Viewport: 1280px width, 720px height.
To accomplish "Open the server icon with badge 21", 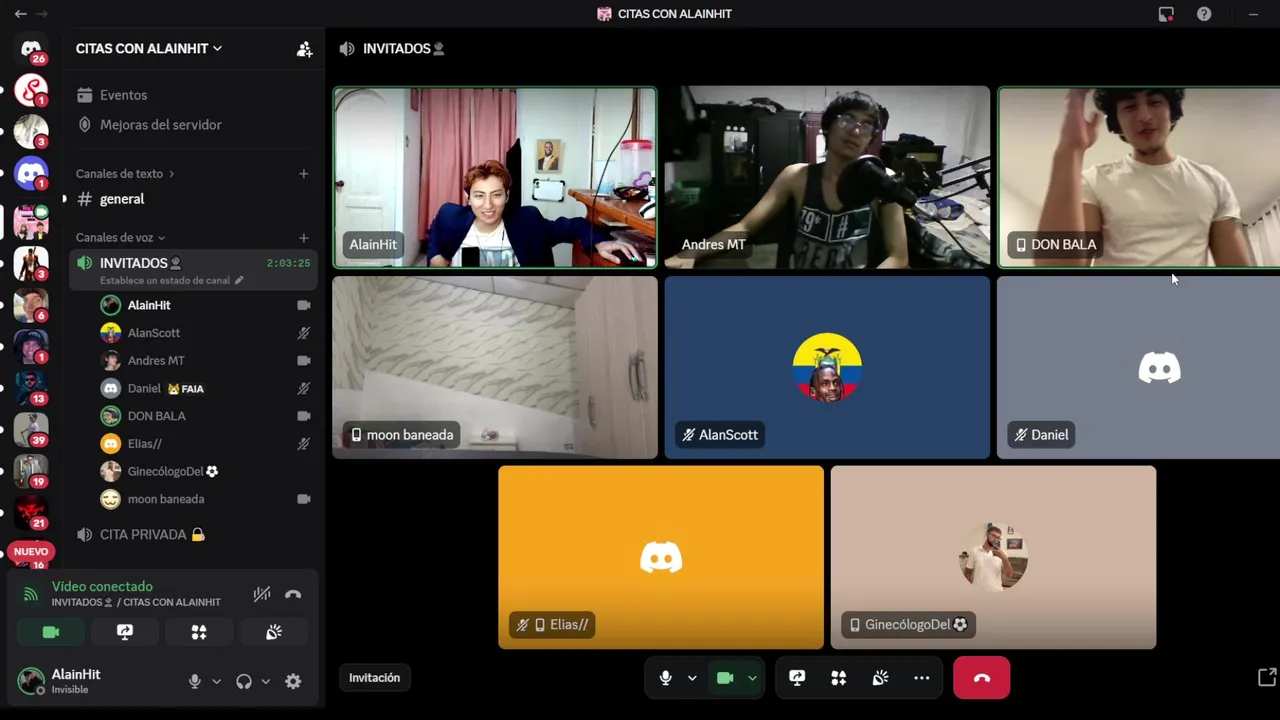I will pyautogui.click(x=31, y=512).
